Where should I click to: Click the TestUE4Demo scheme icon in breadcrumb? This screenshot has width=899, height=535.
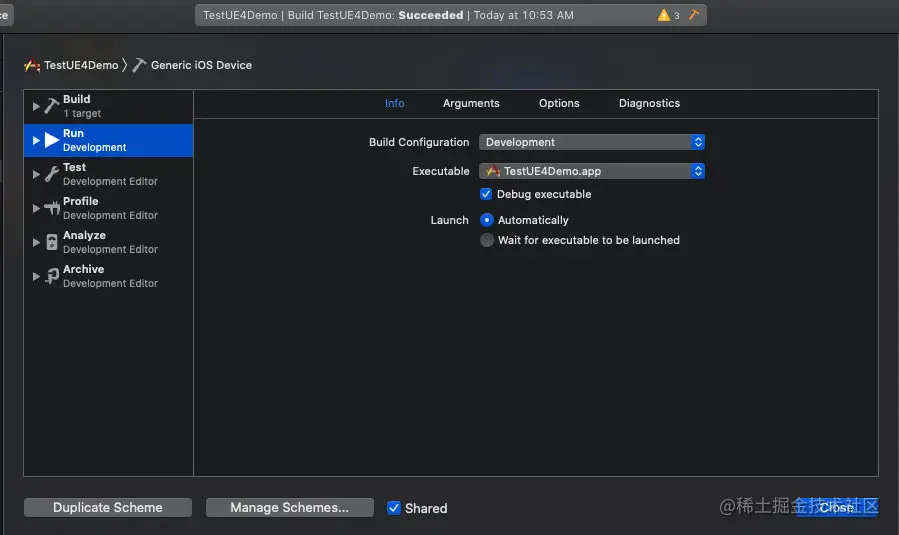pyautogui.click(x=32, y=65)
